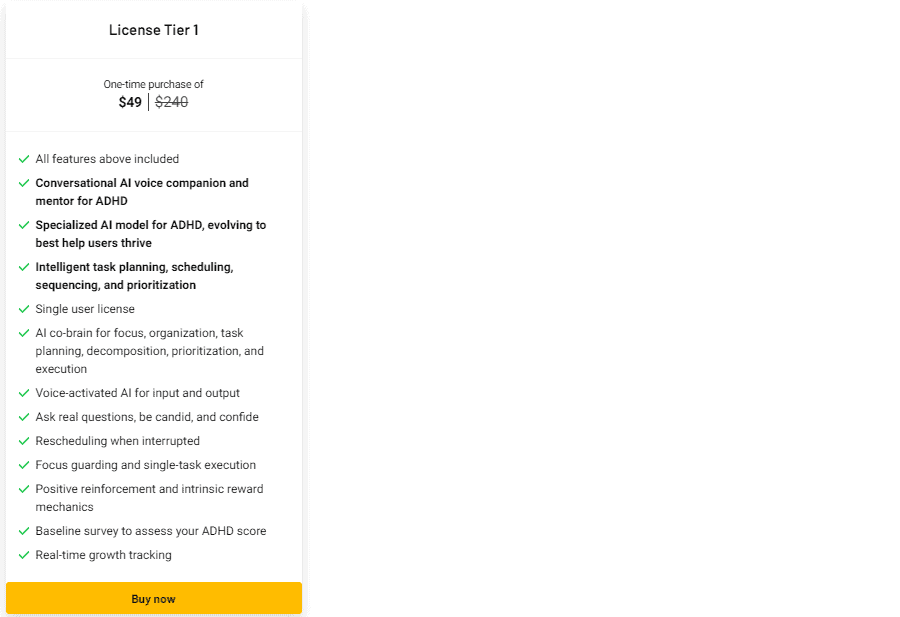
Task: Click checkmark beside Conversational AI voice companion
Action: [x=24, y=183]
